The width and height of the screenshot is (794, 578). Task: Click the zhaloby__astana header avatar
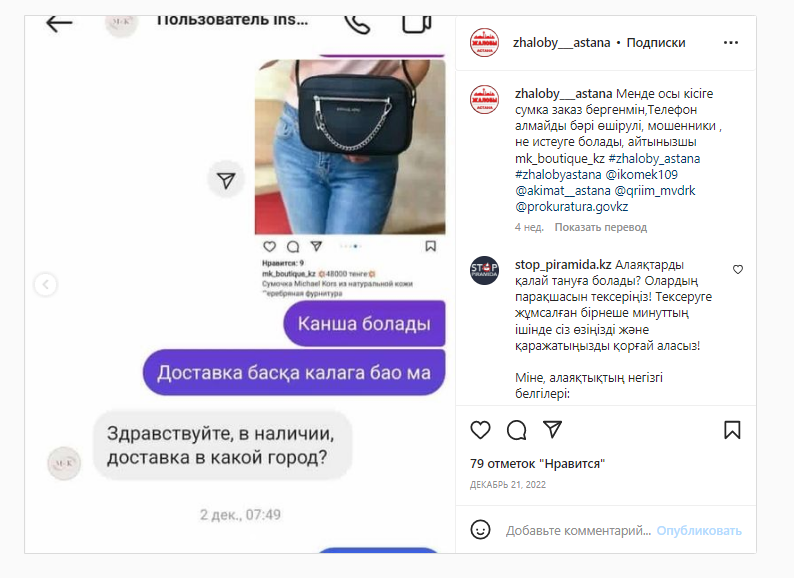(484, 43)
